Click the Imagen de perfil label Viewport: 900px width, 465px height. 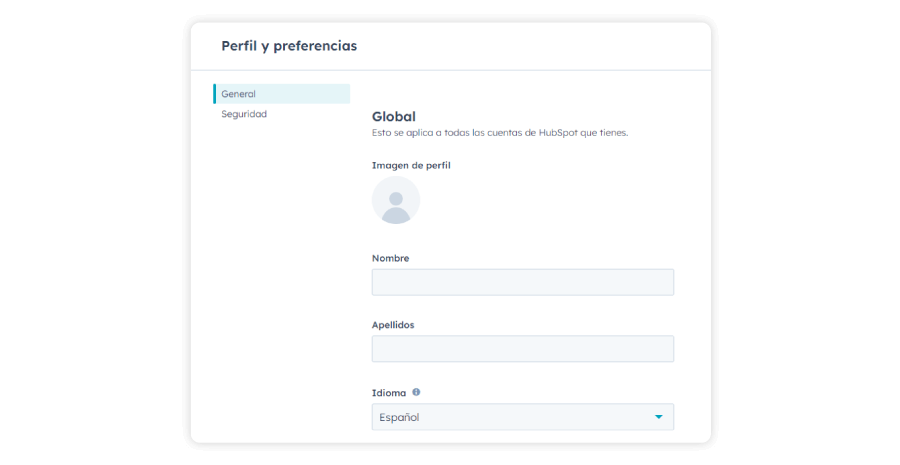411,165
